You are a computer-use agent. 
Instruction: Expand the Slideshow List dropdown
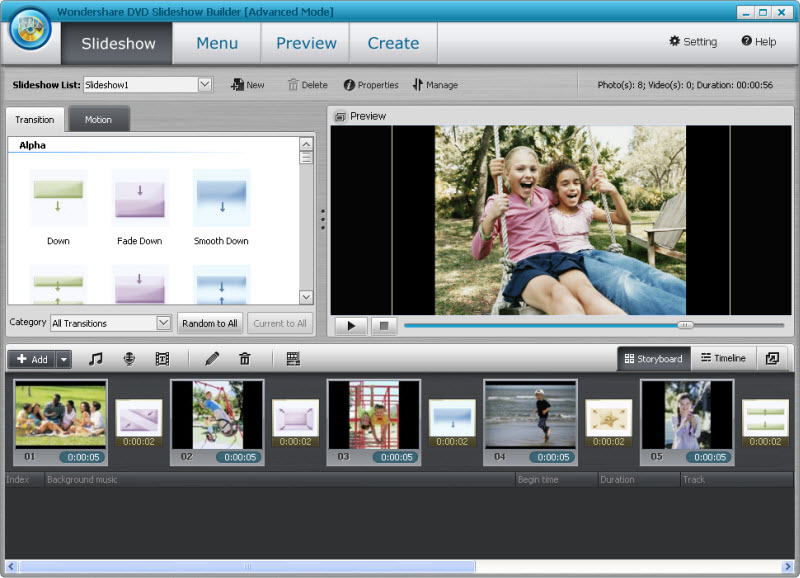205,85
